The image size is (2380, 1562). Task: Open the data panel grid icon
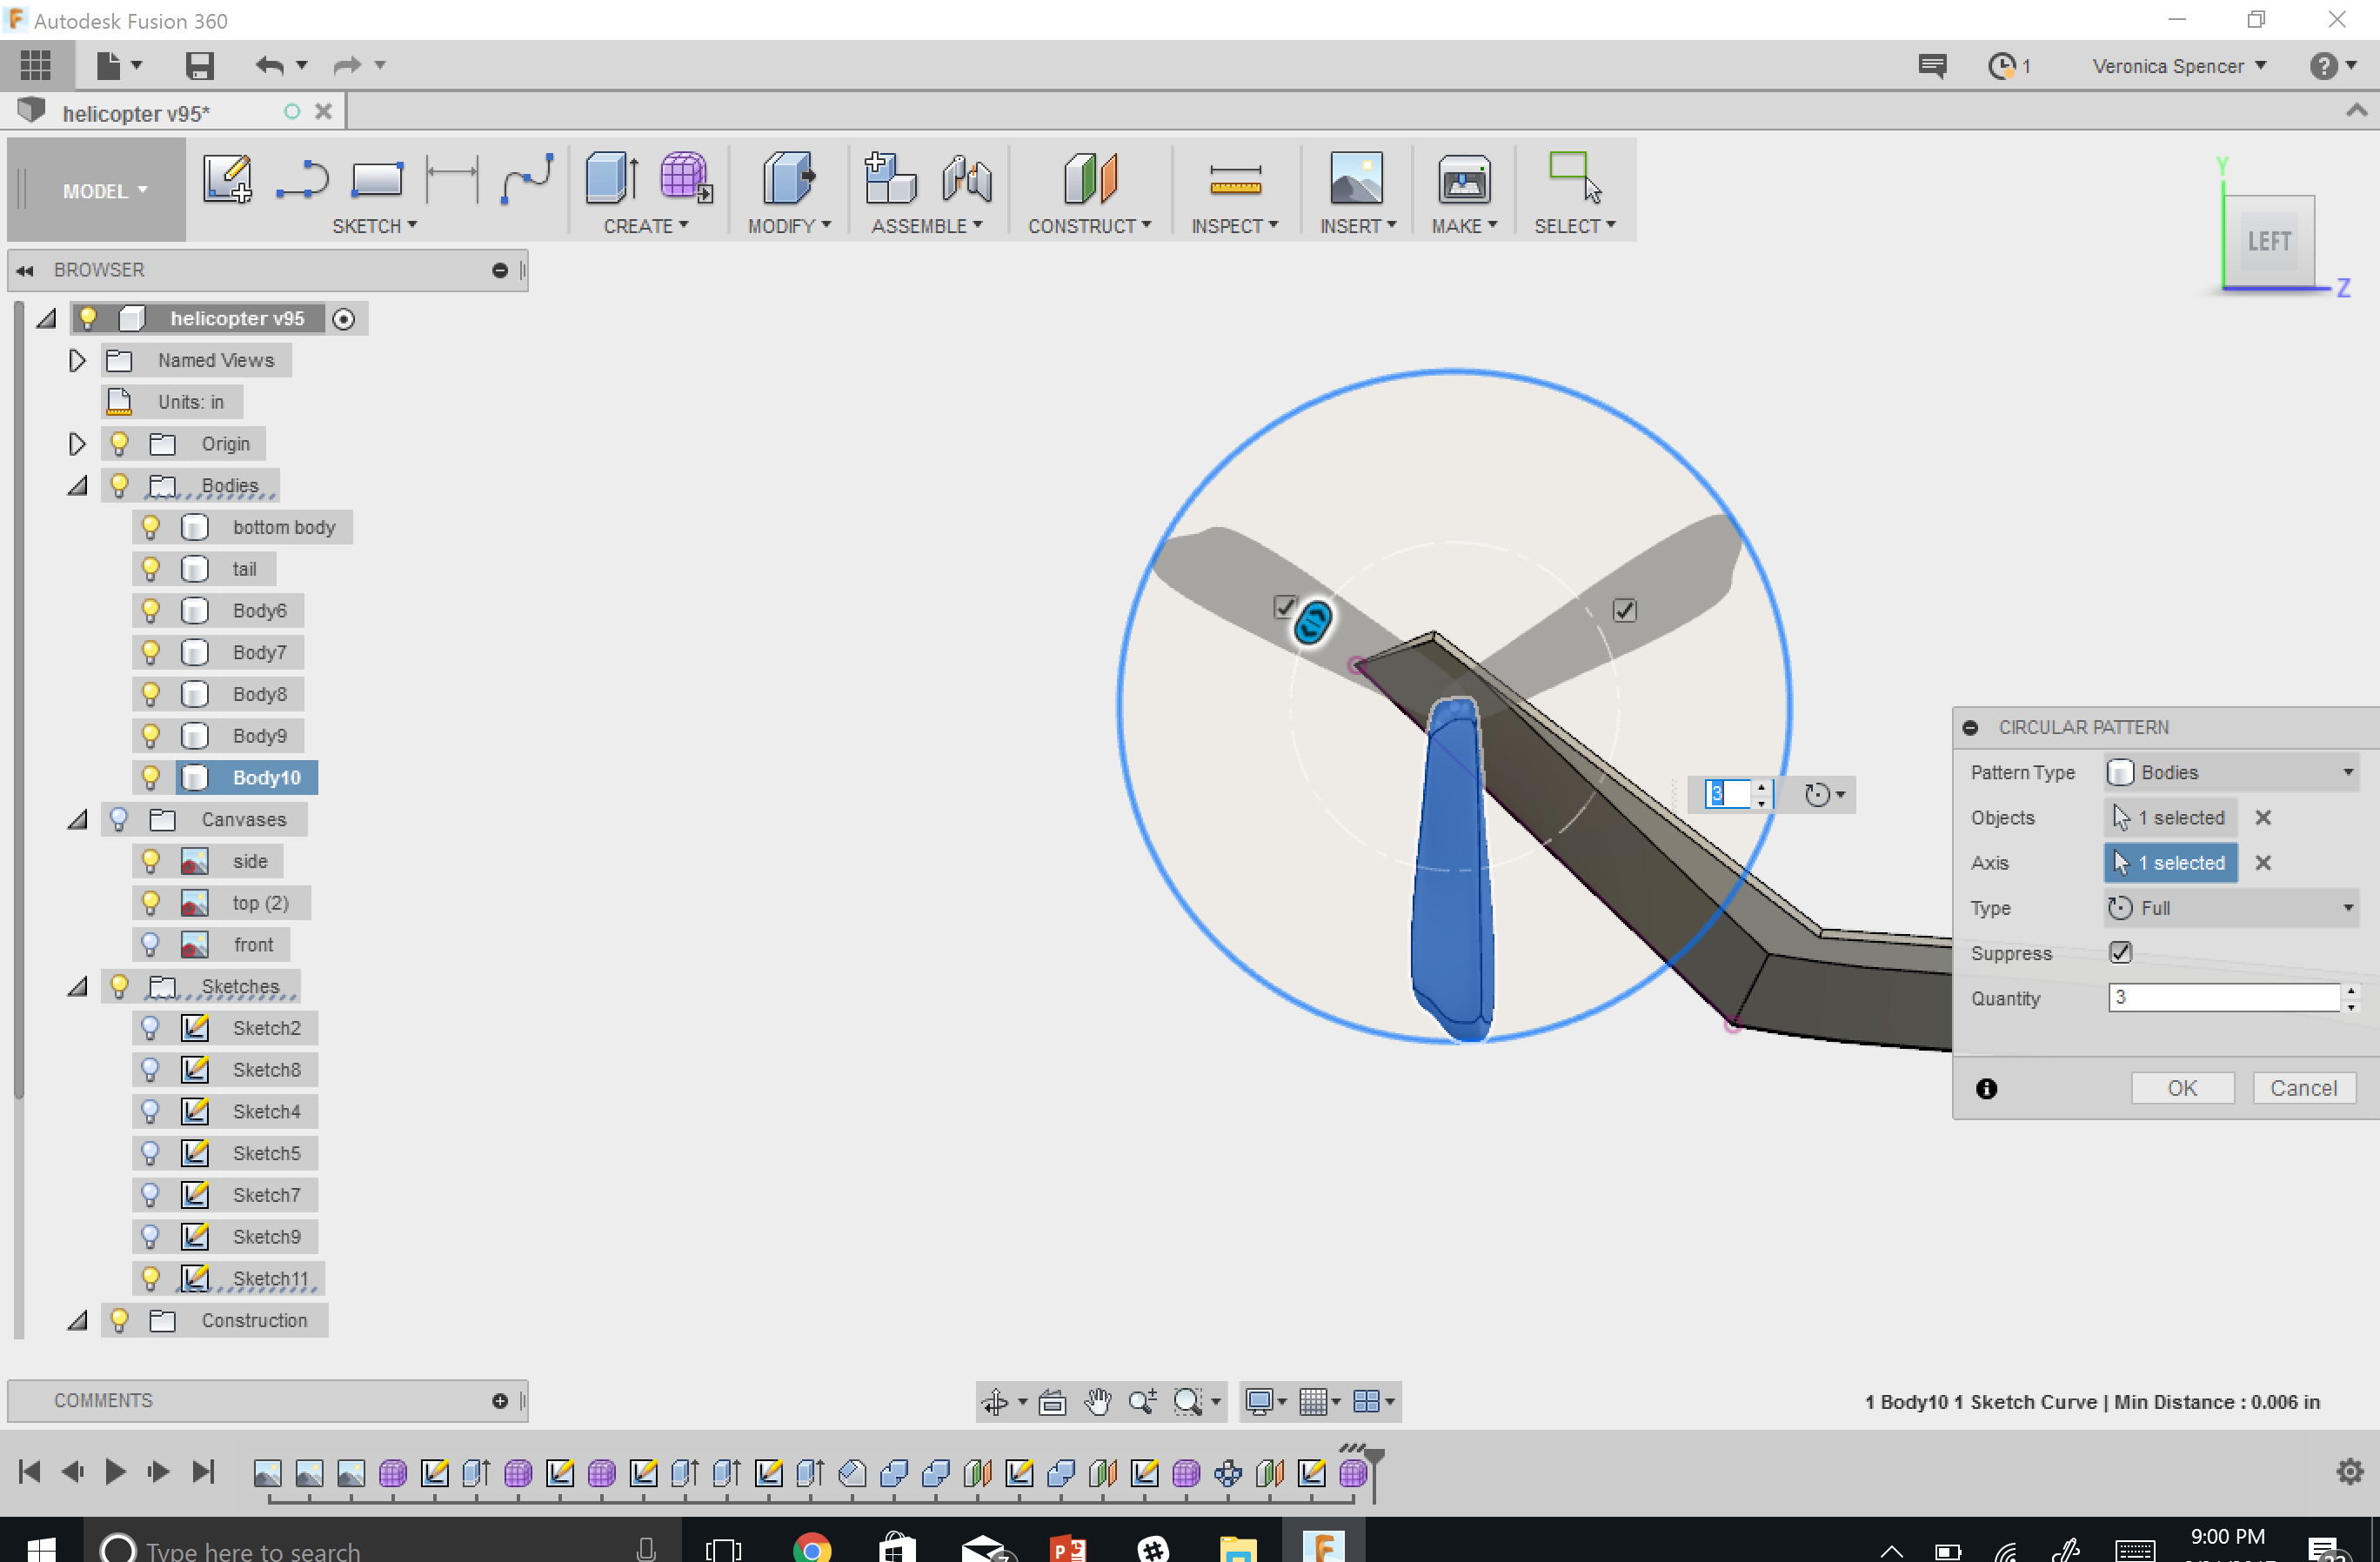[x=35, y=65]
